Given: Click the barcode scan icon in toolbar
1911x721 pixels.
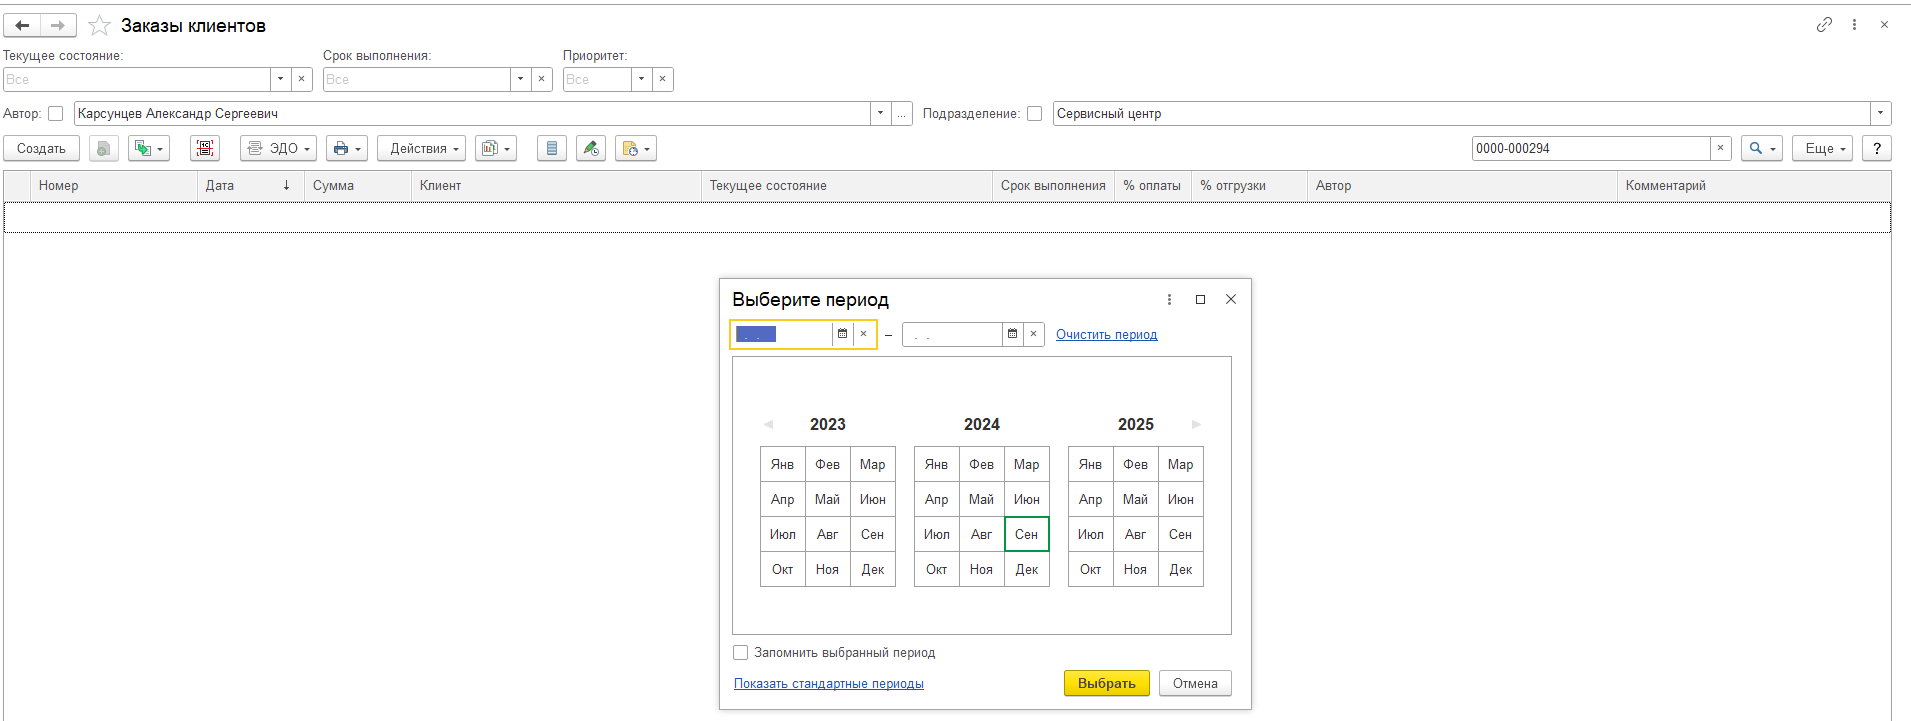Looking at the screenshot, I should 205,149.
